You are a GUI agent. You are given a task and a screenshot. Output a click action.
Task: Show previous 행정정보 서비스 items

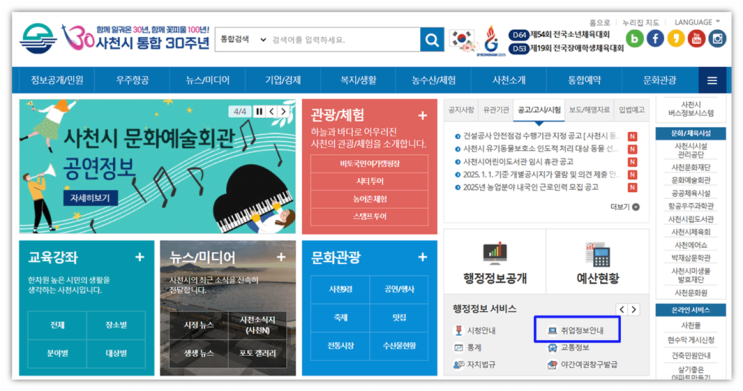622,309
